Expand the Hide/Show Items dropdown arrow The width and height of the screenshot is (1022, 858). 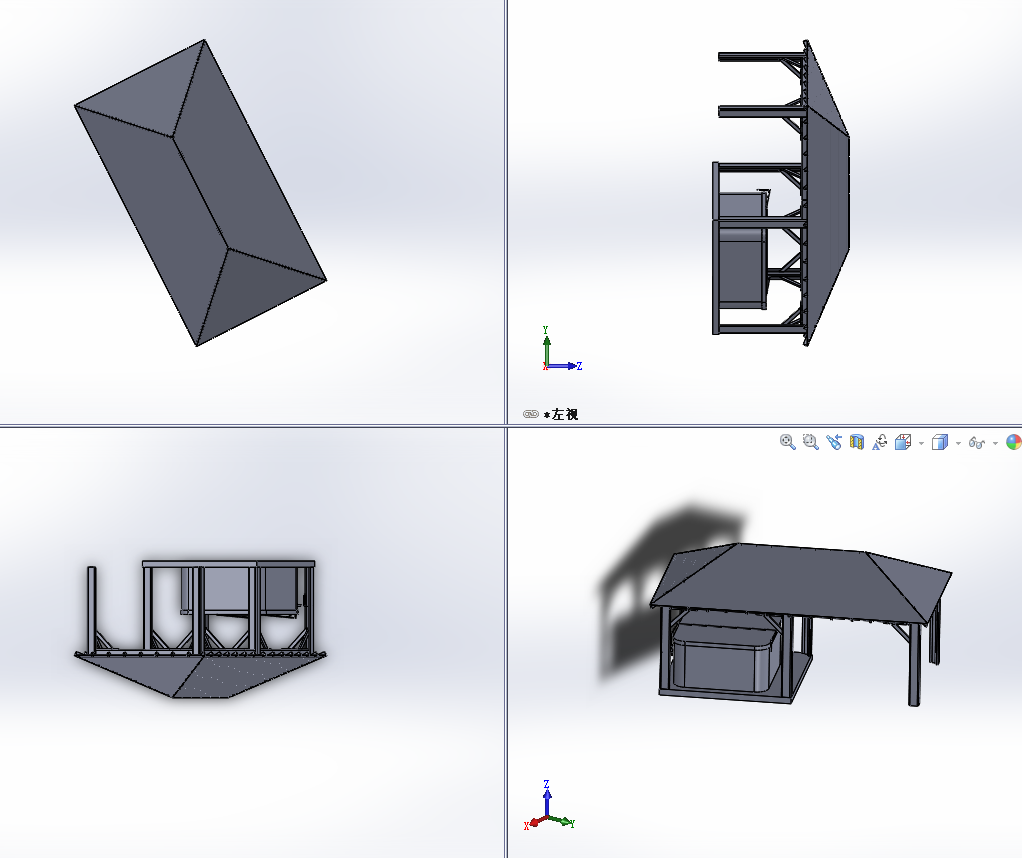995,443
